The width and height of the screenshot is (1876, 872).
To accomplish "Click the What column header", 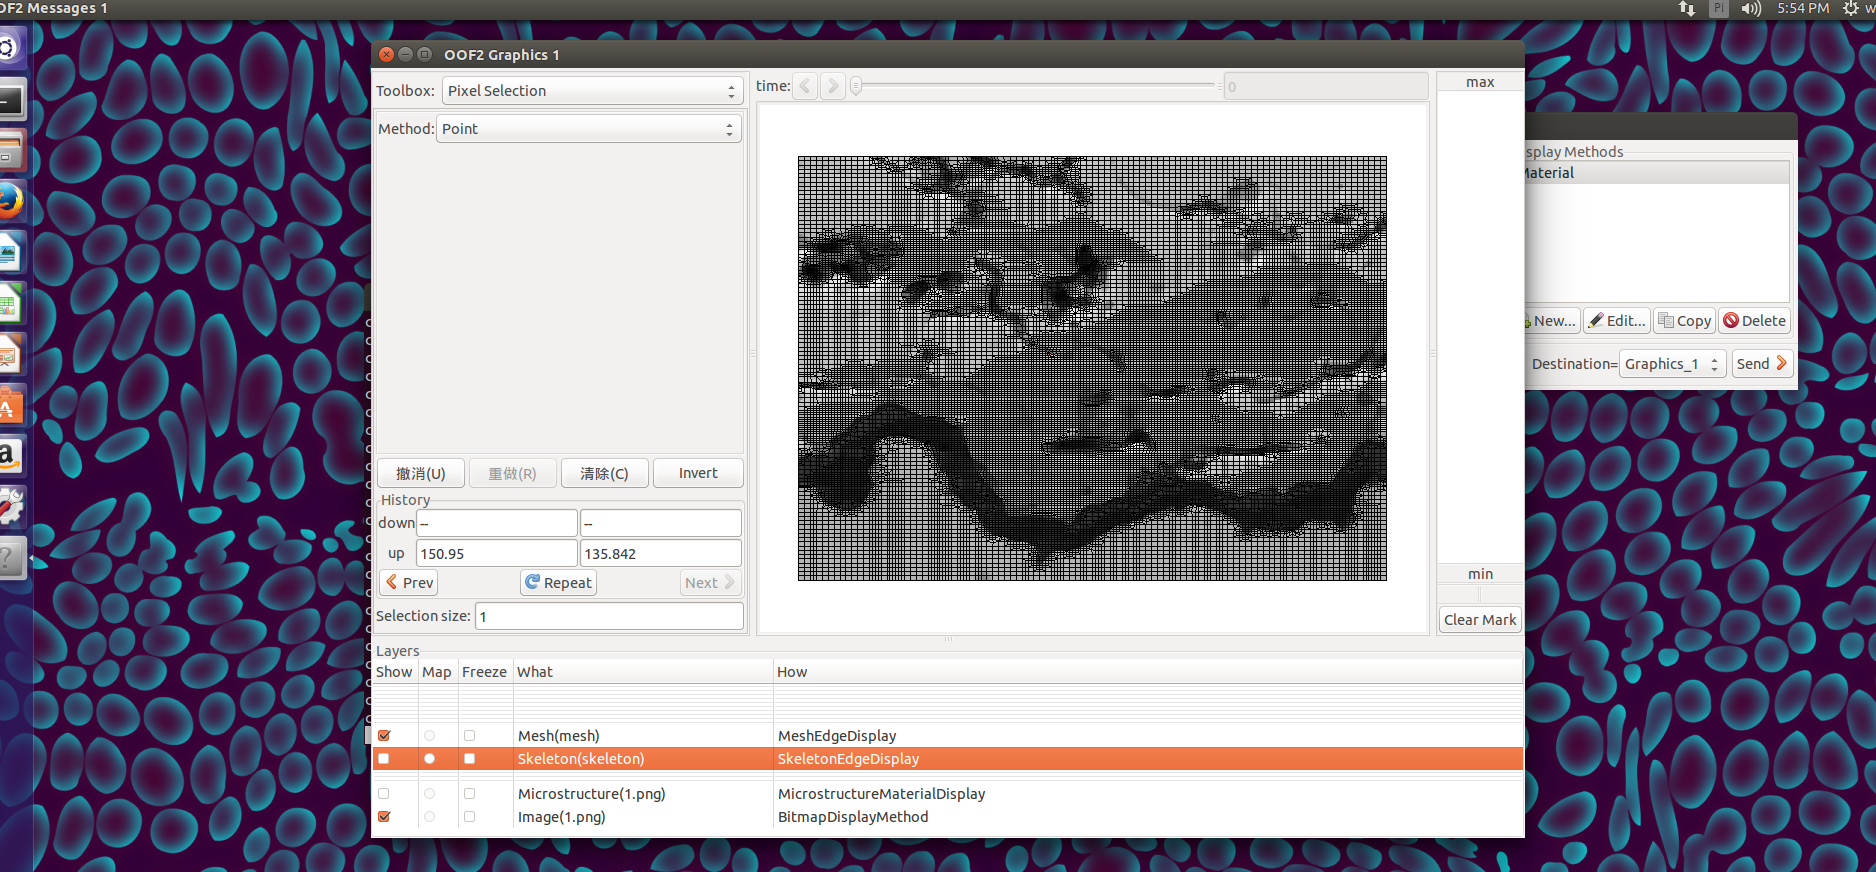I will pos(535,672).
